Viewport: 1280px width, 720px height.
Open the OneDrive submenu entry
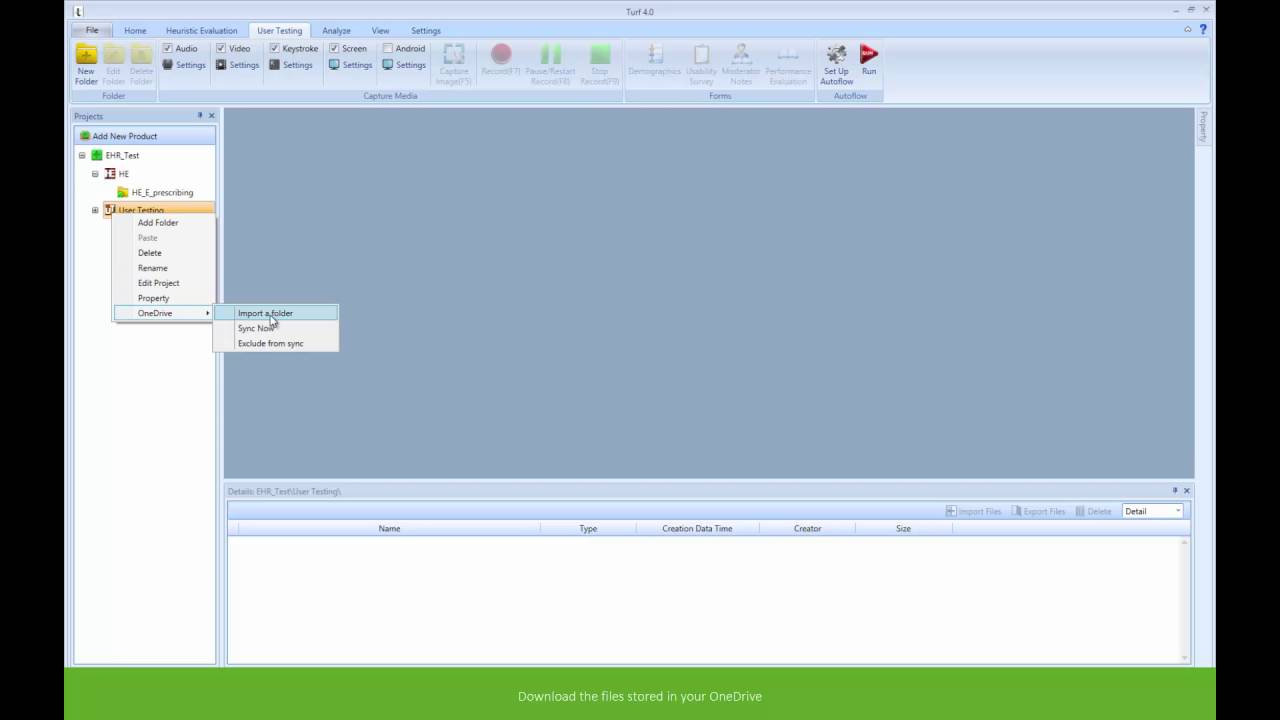(x=163, y=313)
